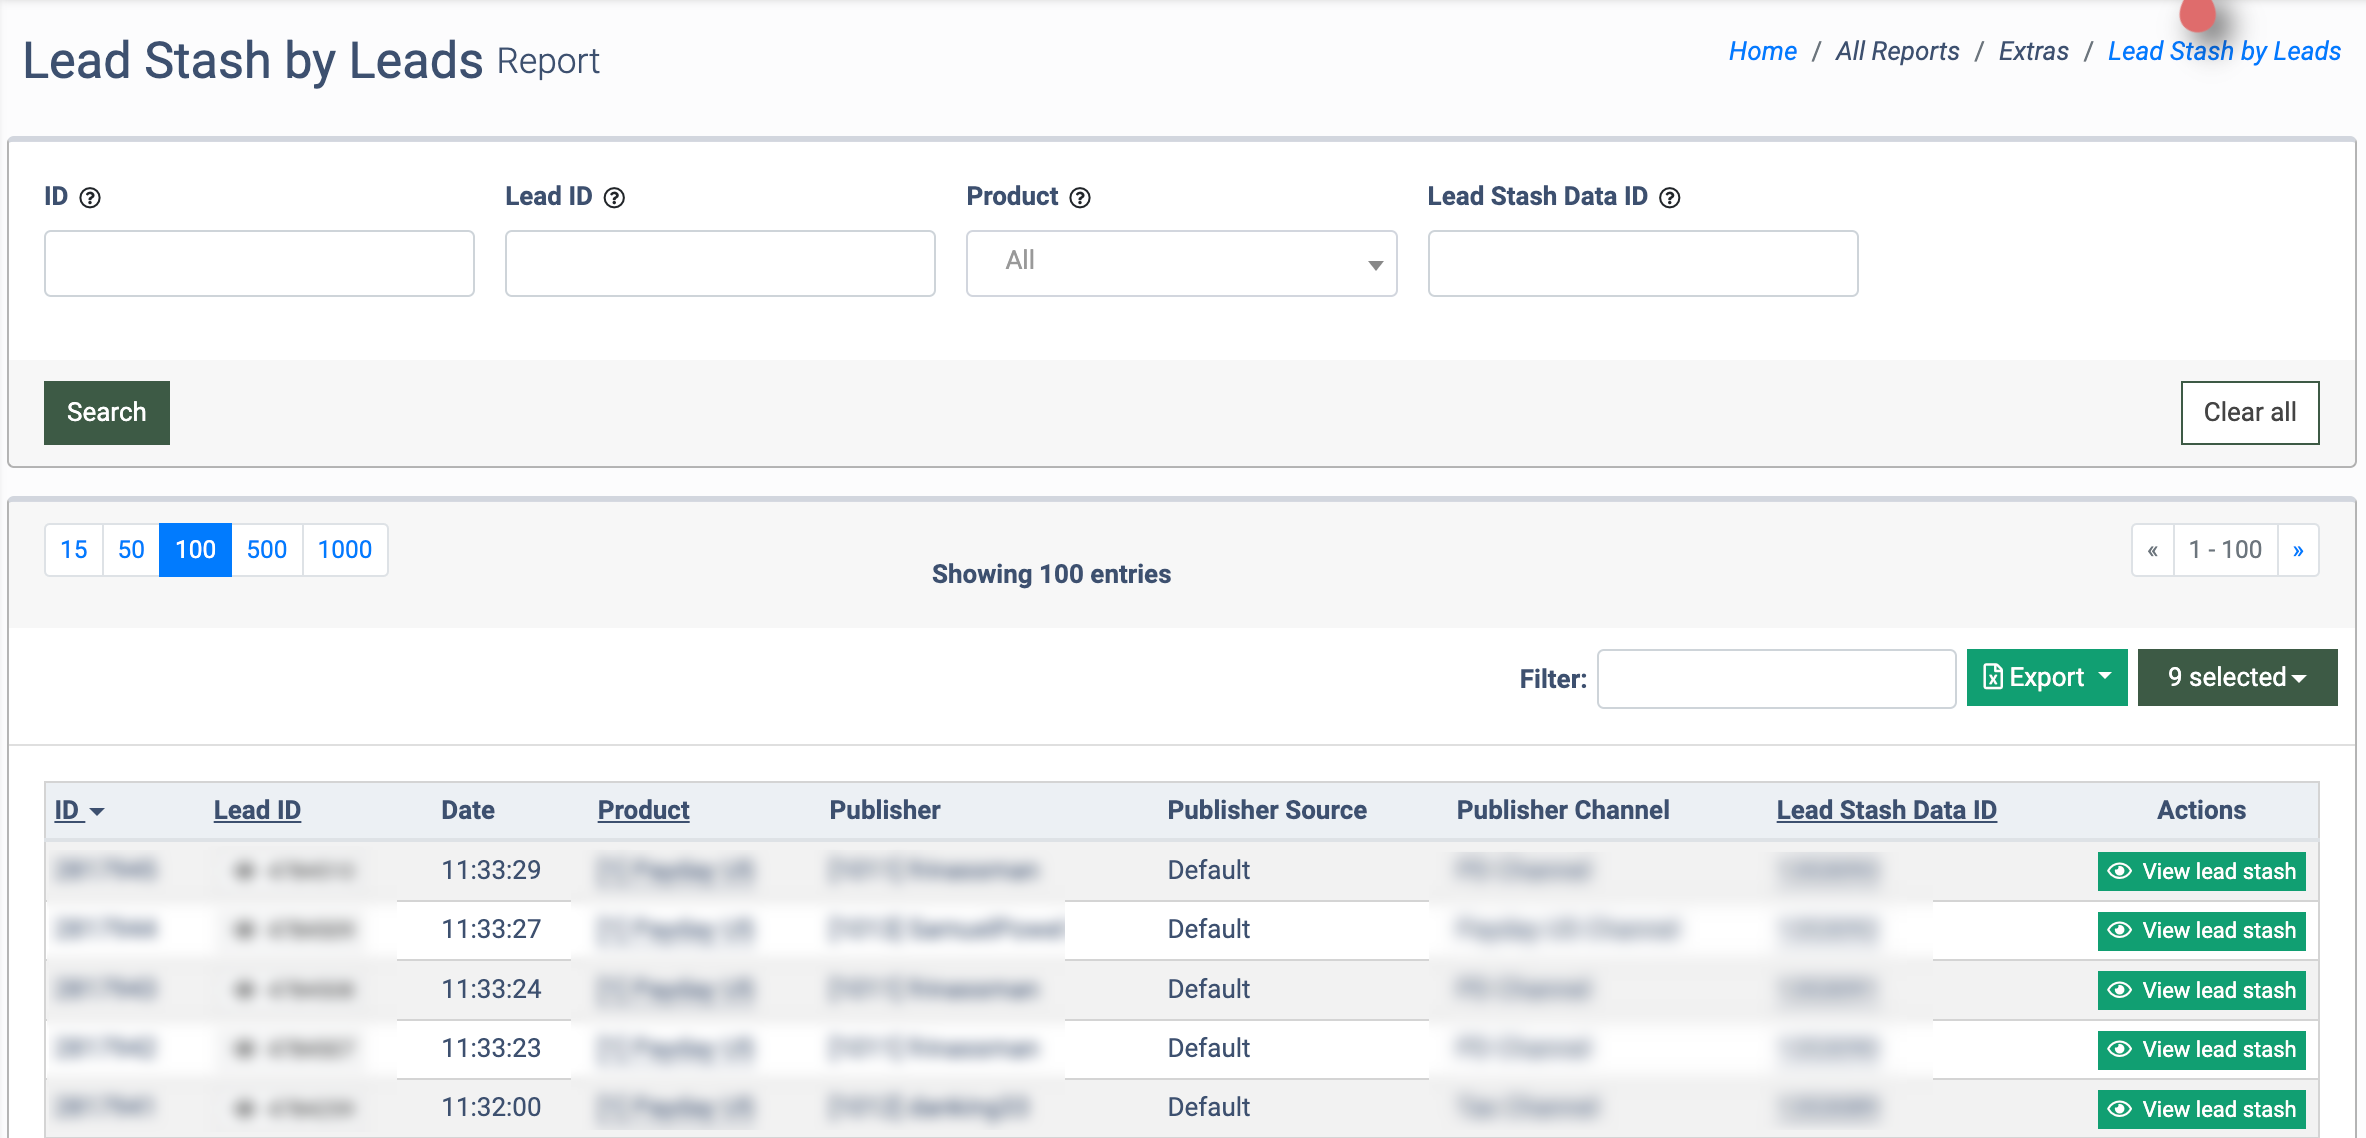Show 1000 entries per page
The width and height of the screenshot is (2366, 1138).
[344, 550]
